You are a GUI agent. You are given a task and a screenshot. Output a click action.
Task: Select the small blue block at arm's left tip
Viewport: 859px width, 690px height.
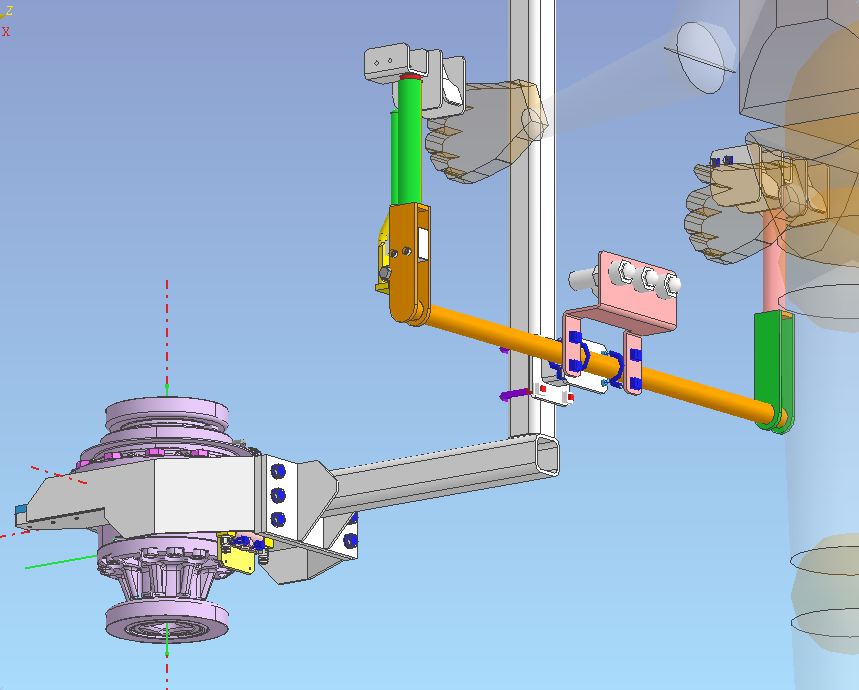pyautogui.click(x=20, y=514)
